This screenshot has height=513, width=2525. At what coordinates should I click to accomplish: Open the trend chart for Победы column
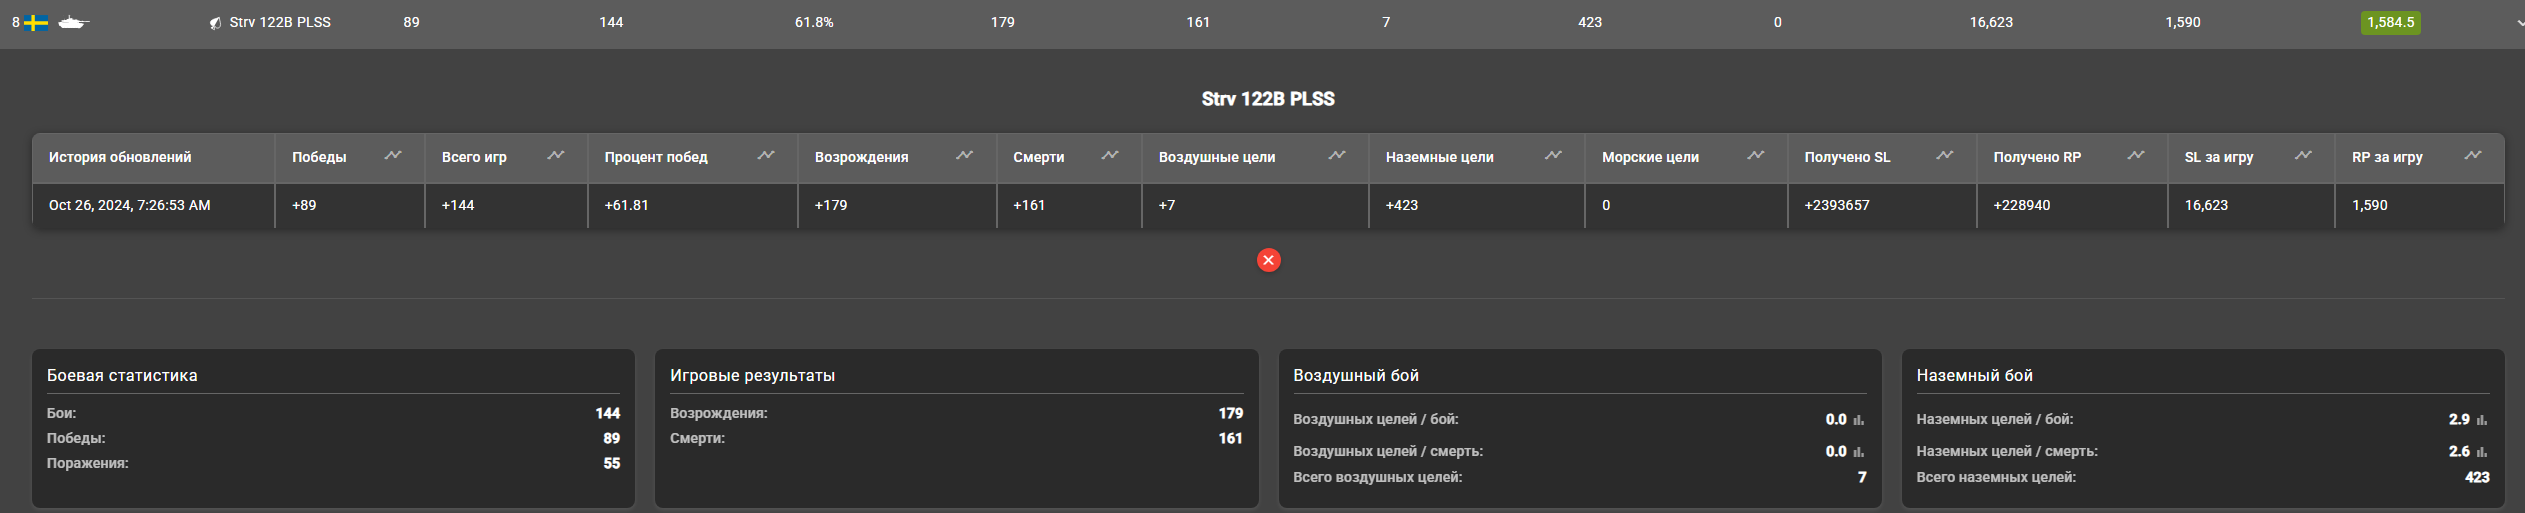393,156
